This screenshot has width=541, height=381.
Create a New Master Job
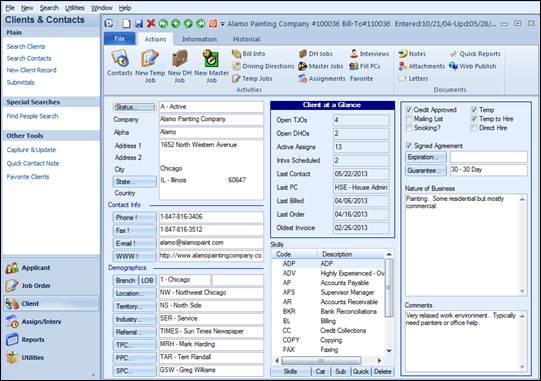click(211, 66)
